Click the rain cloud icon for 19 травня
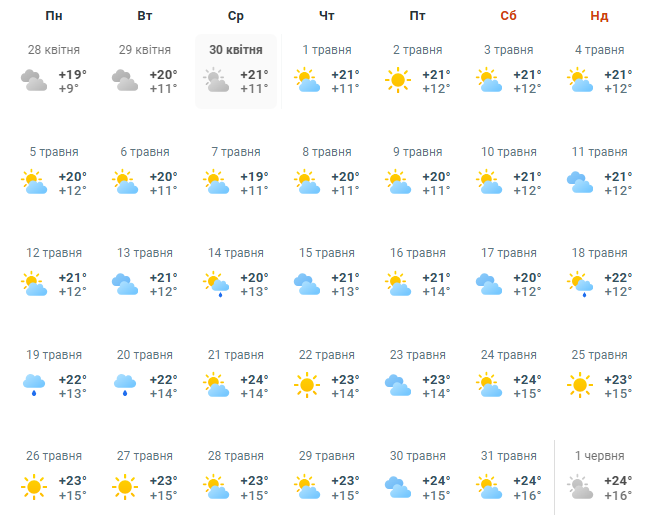Viewport: 646px width, 522px height. pos(34,385)
